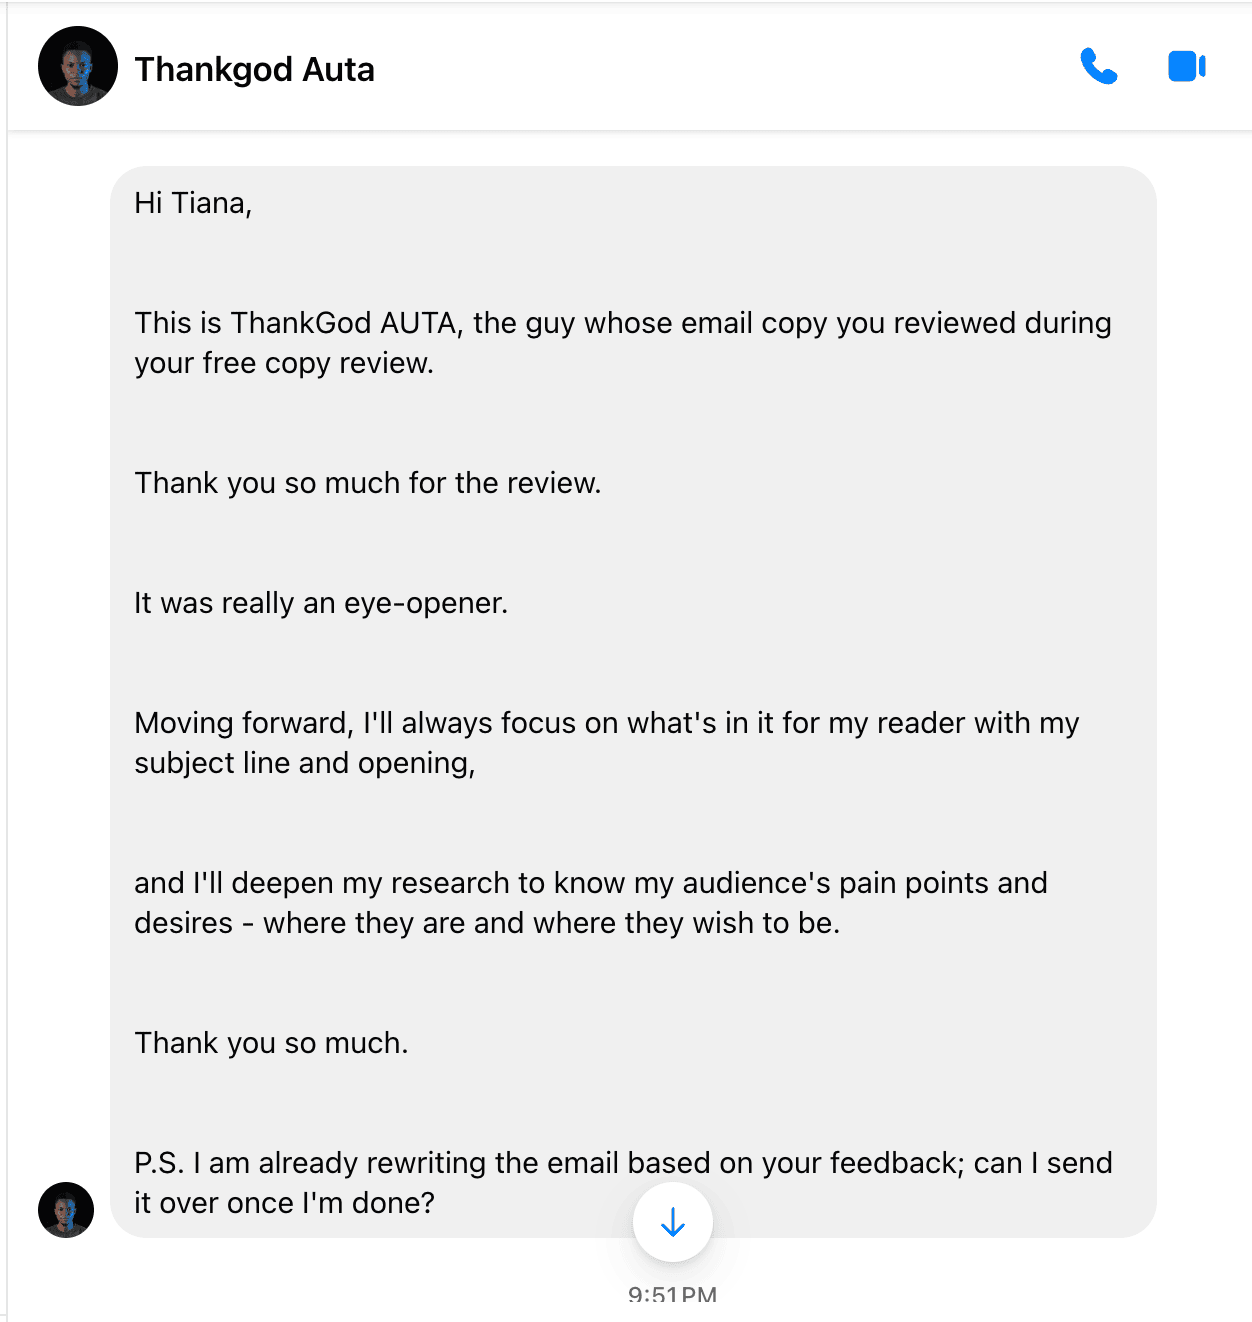Click the short "Thank you so much." line
The height and width of the screenshot is (1322, 1252).
point(271,1043)
